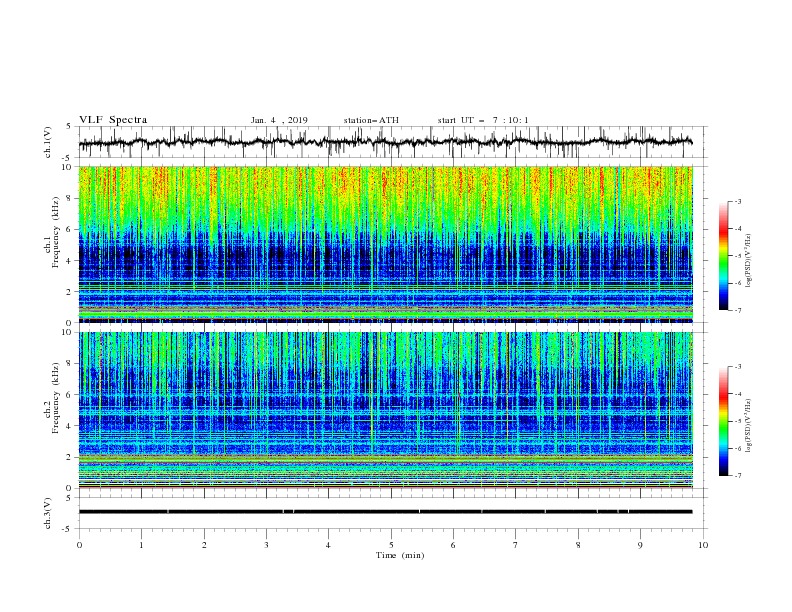The width and height of the screenshot is (792, 612).
Task: Click the 'start UT = 7 :10: 1' text
Action: pyautogui.click(x=483, y=120)
